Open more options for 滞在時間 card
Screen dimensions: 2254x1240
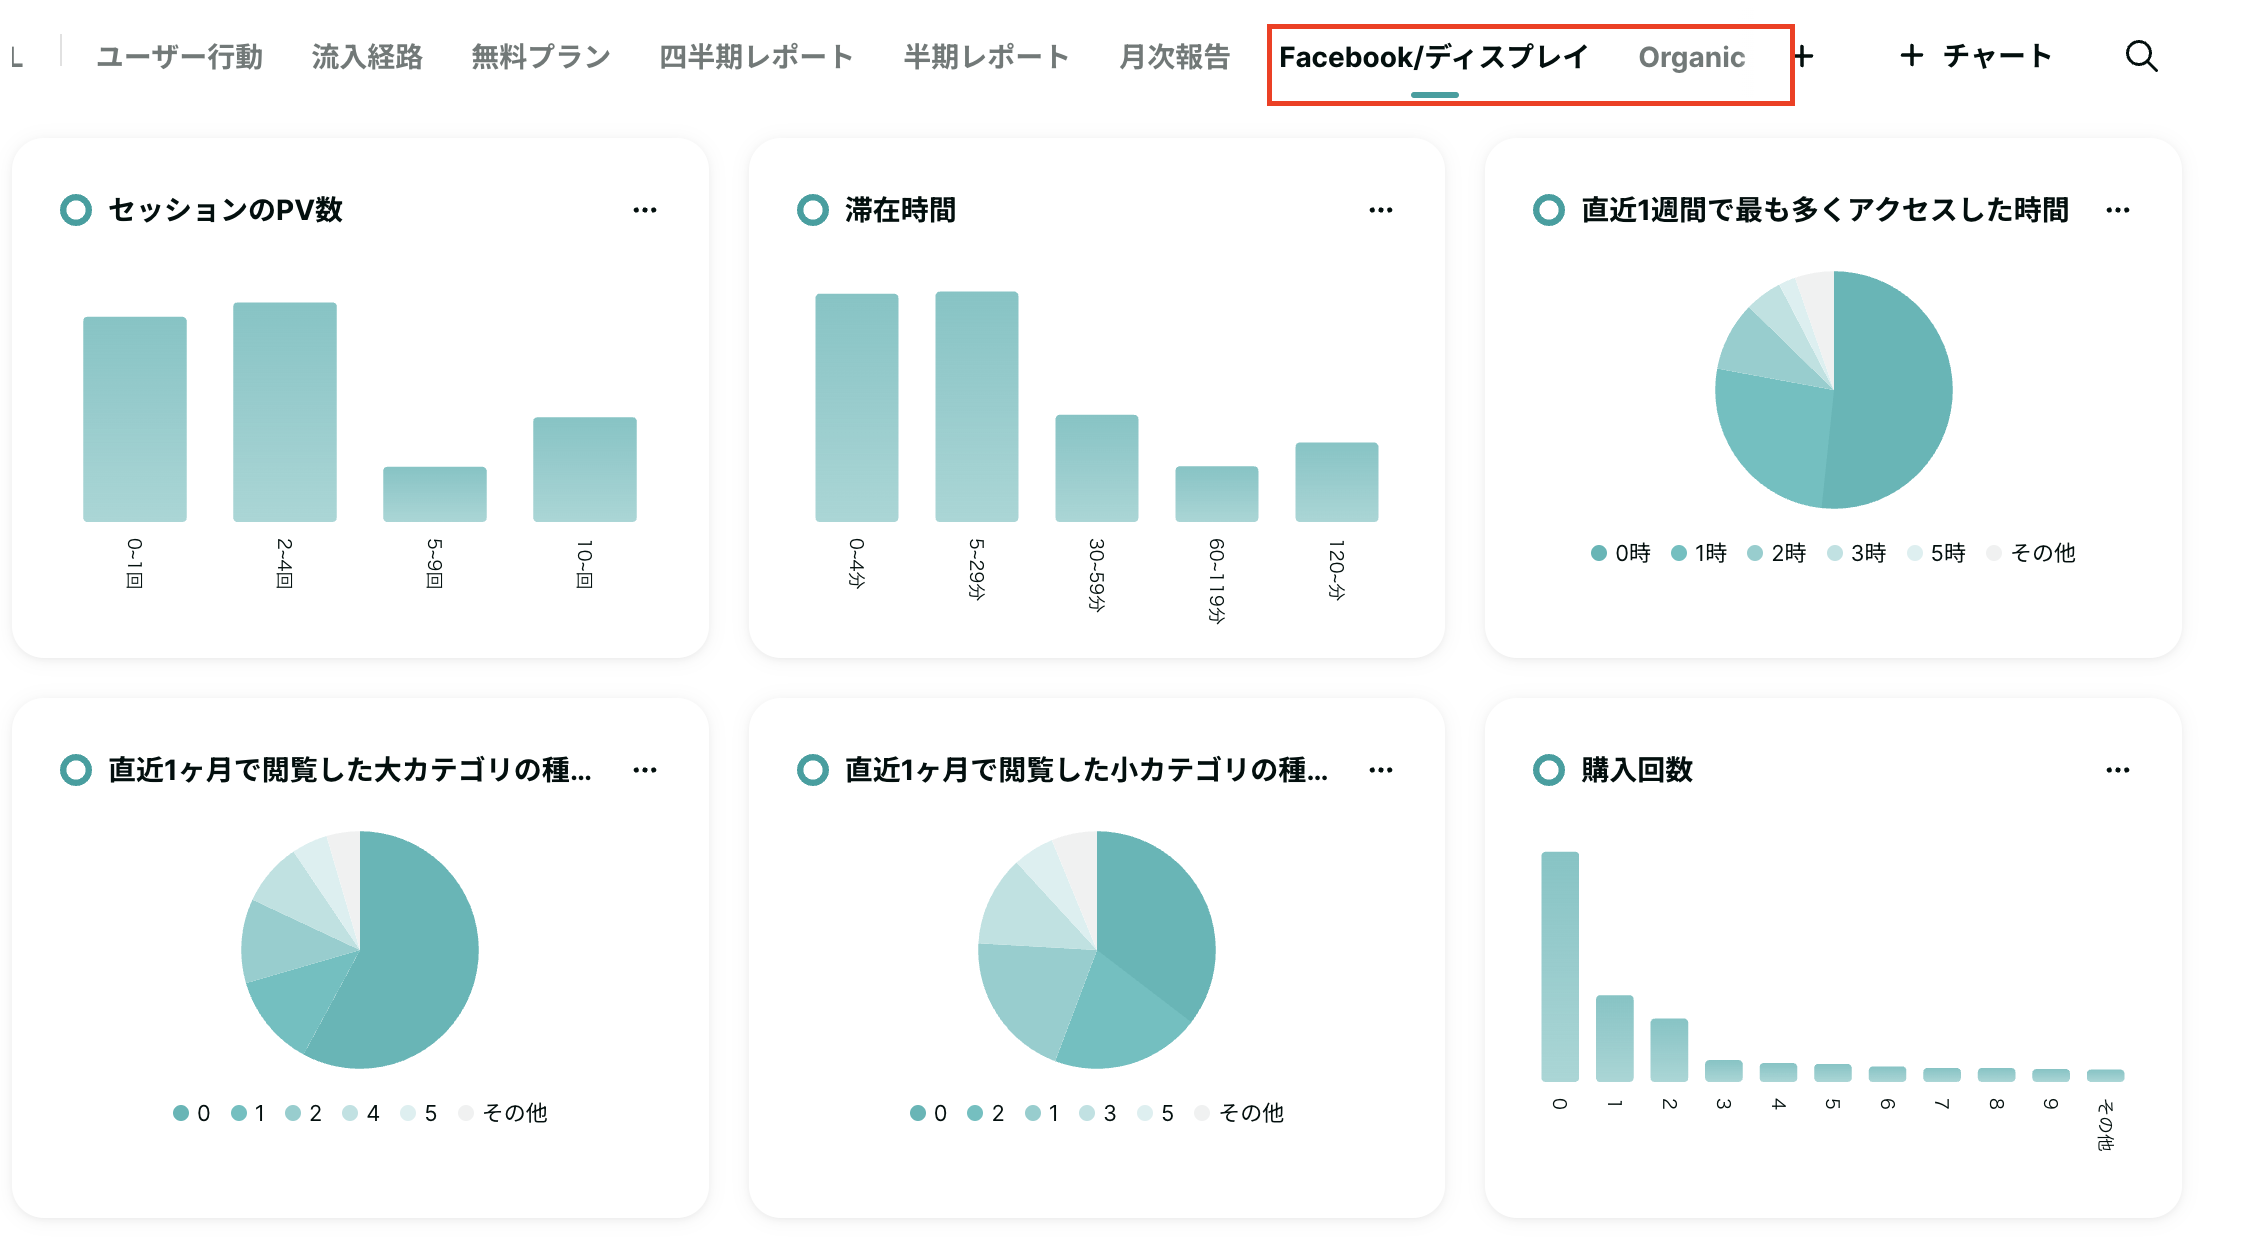[x=1381, y=210]
